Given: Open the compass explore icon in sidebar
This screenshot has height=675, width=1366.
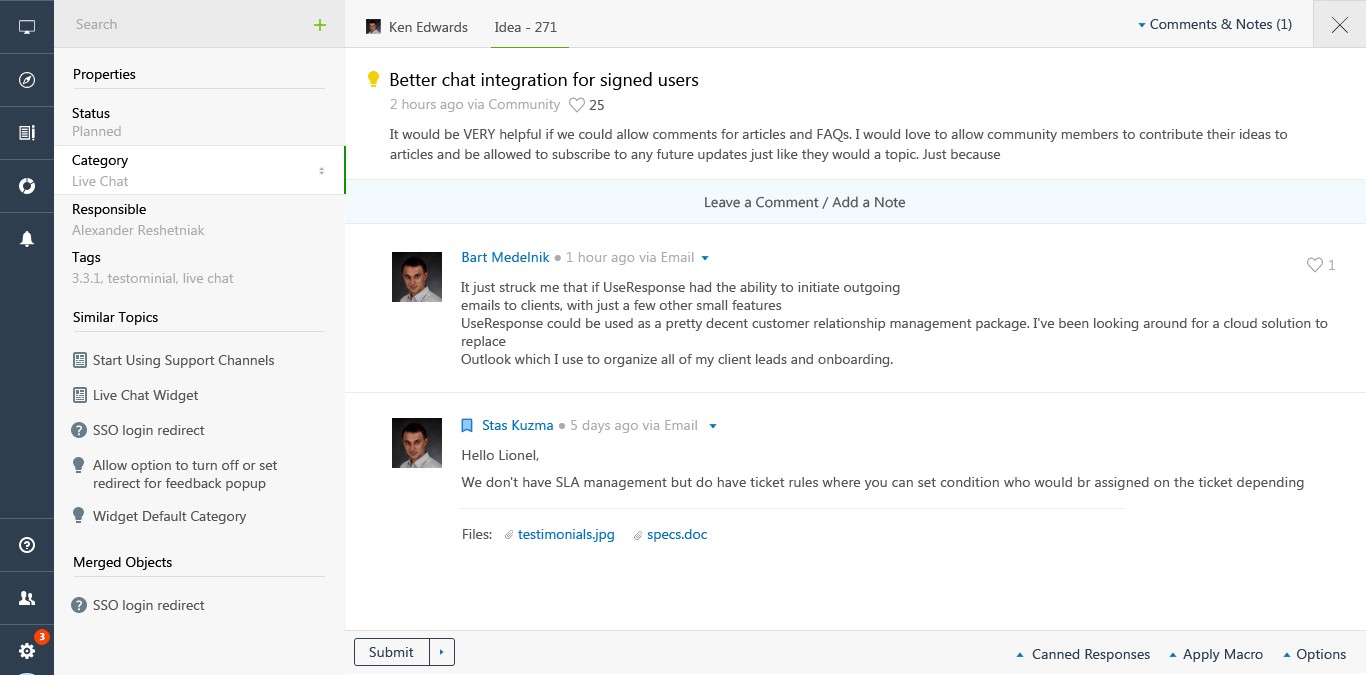Looking at the screenshot, I should pyautogui.click(x=27, y=80).
